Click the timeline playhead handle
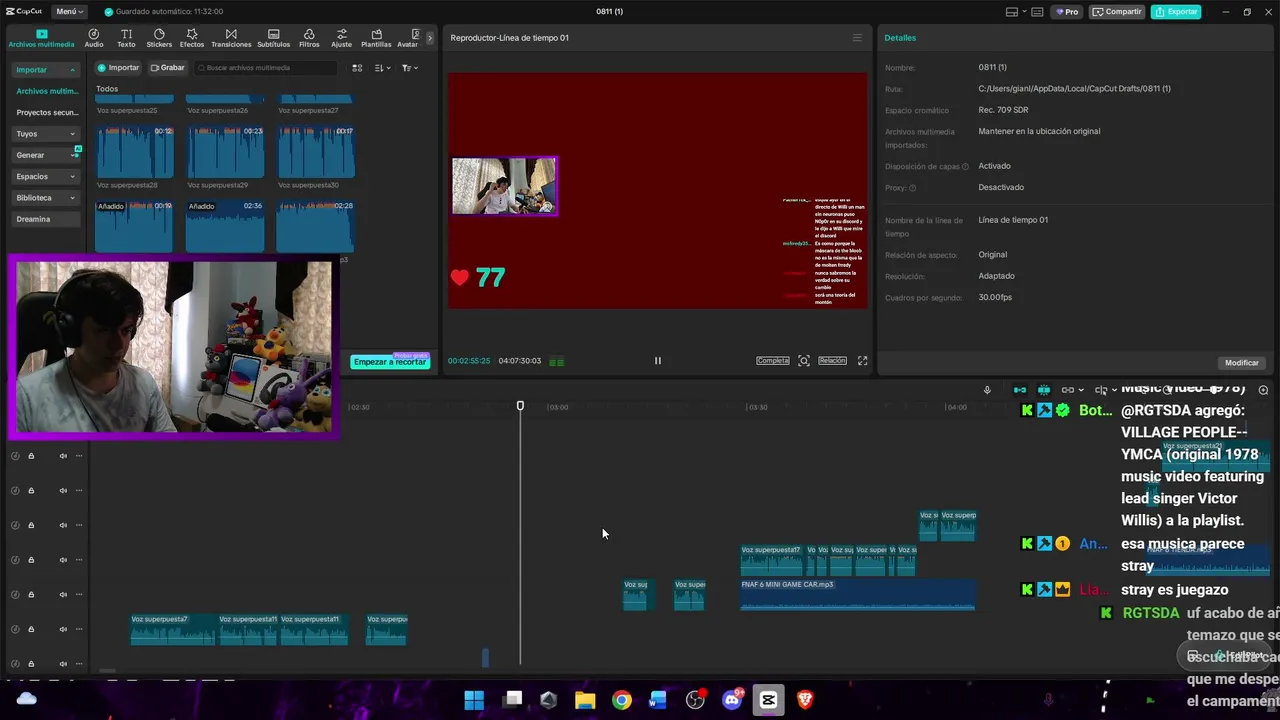The width and height of the screenshot is (1280, 720). [x=520, y=405]
